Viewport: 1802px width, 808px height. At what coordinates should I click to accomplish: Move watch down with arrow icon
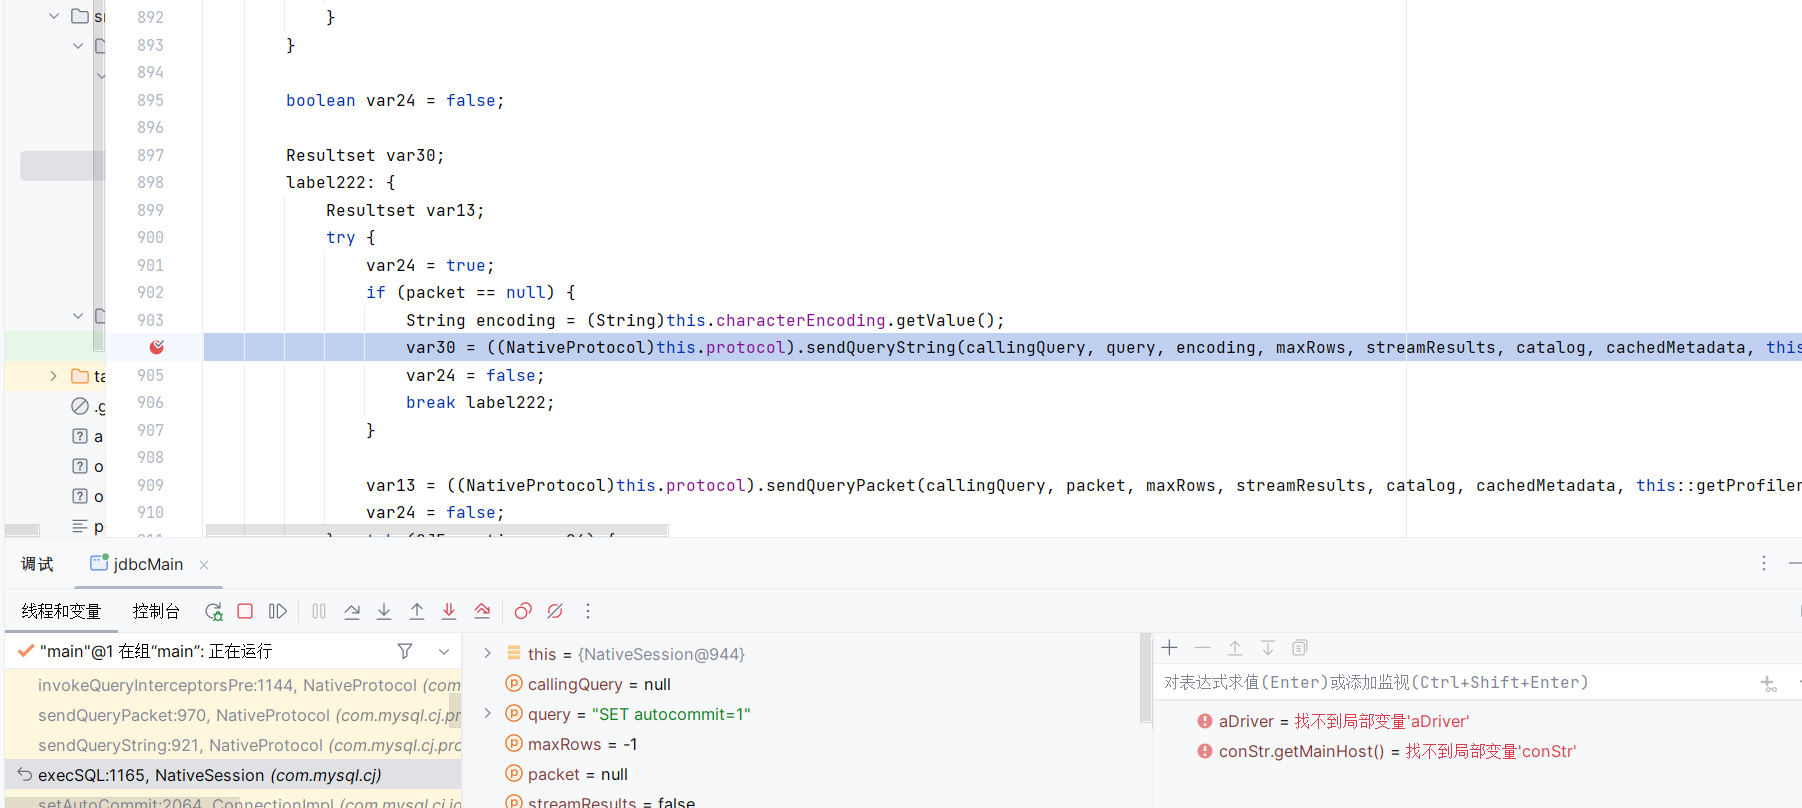(1268, 648)
